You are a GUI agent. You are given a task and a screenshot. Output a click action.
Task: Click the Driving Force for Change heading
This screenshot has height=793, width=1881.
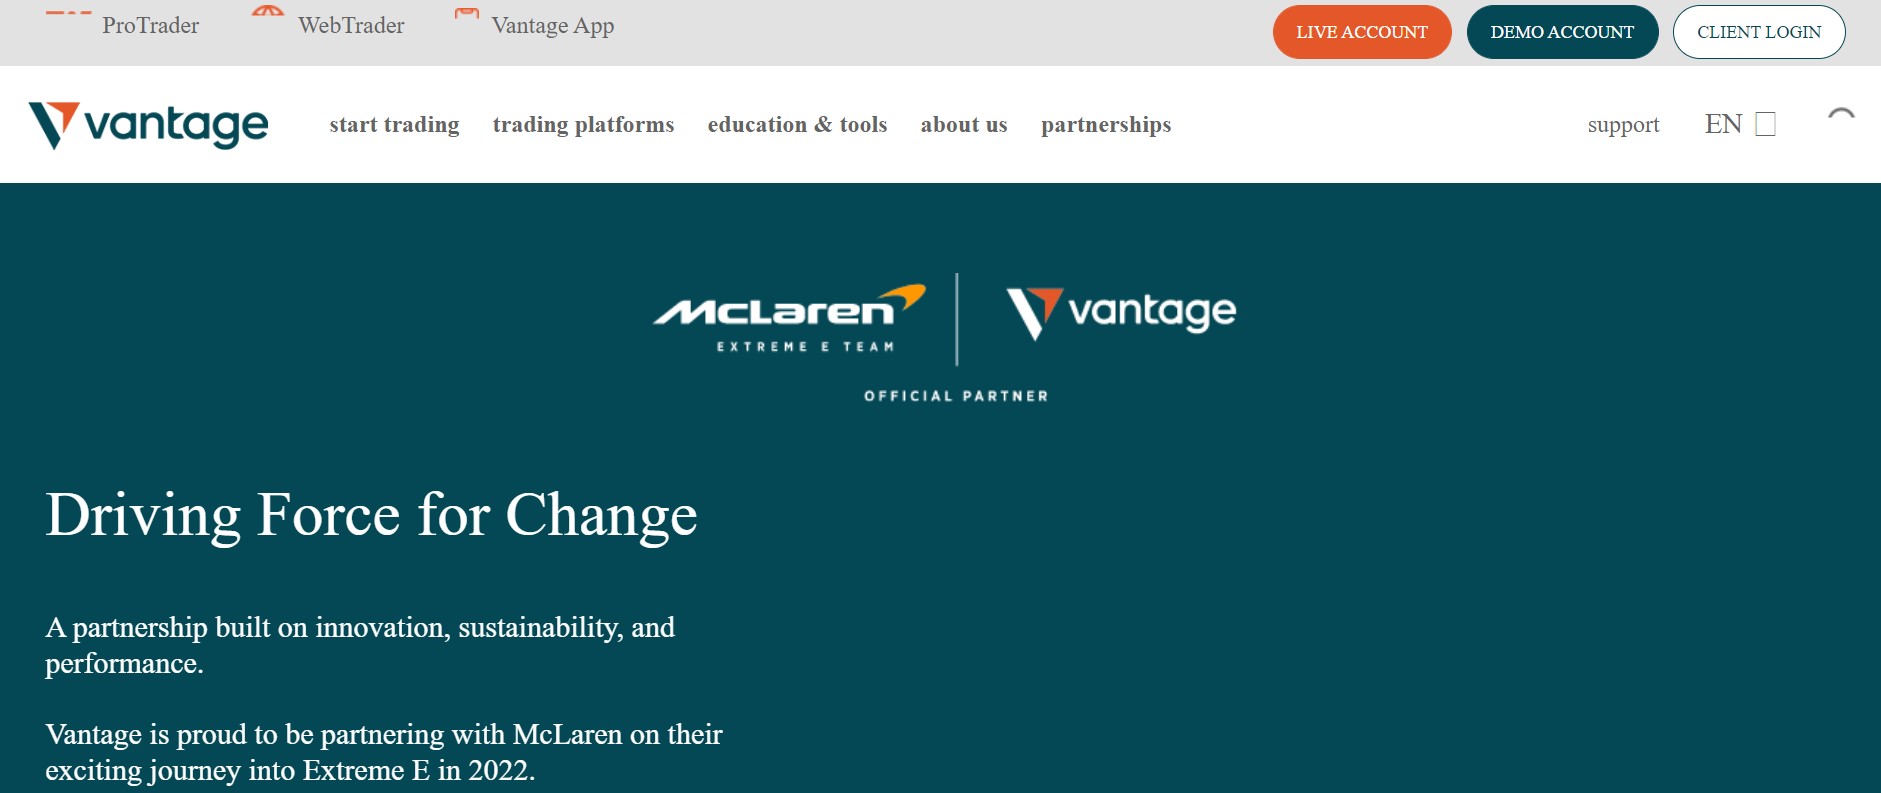371,516
